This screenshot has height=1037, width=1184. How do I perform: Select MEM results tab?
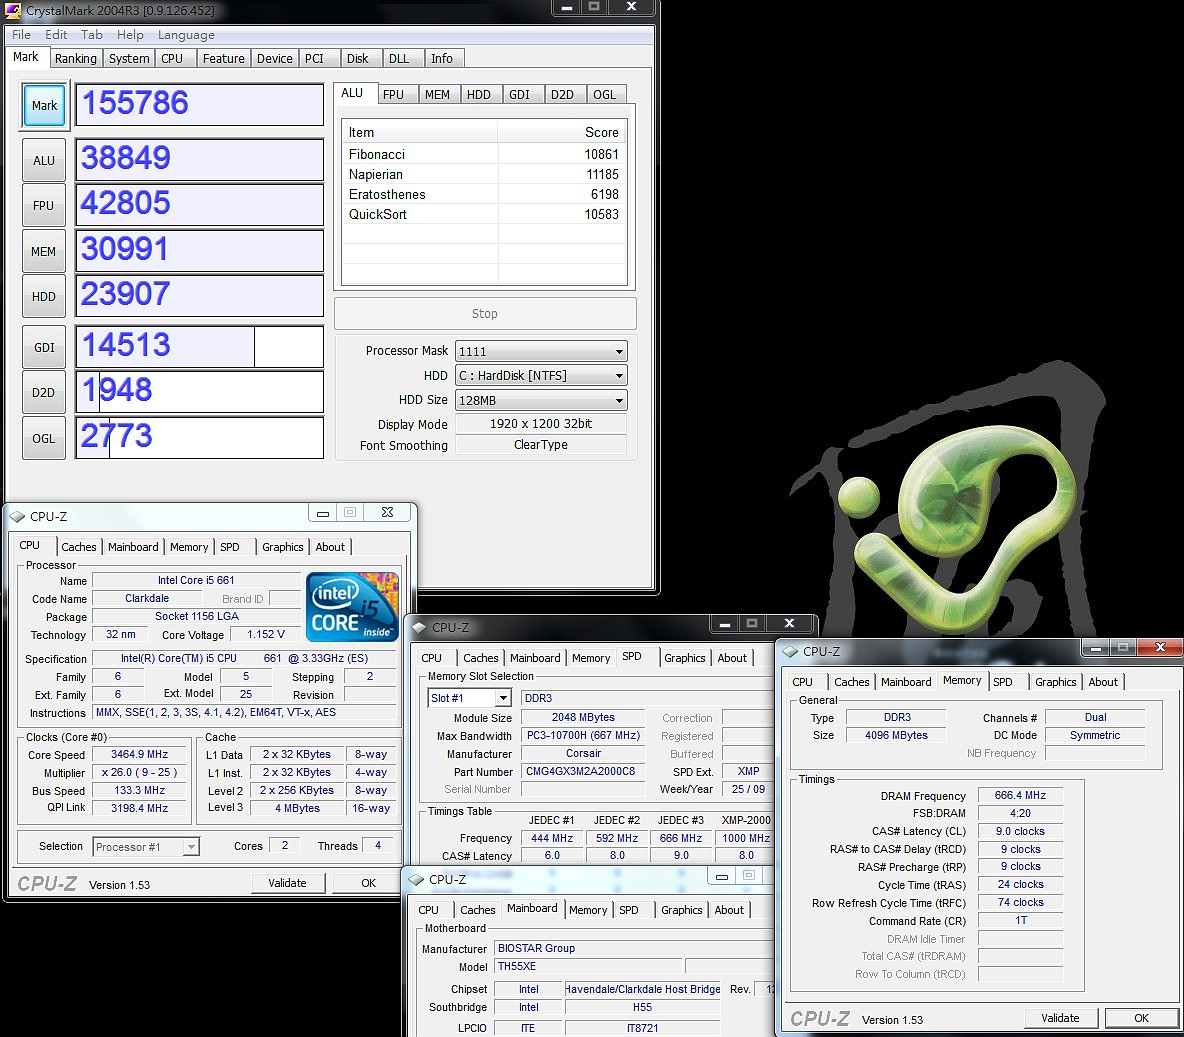tap(437, 94)
